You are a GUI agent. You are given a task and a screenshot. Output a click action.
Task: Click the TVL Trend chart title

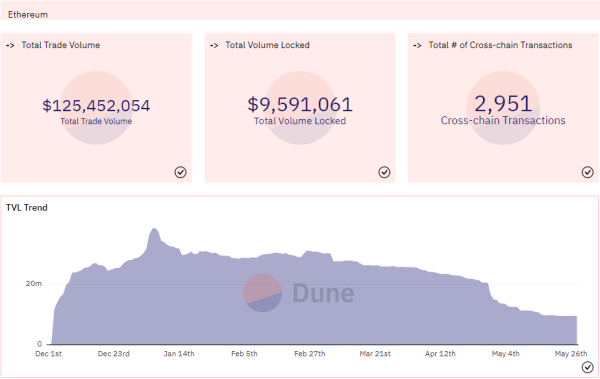tap(27, 208)
